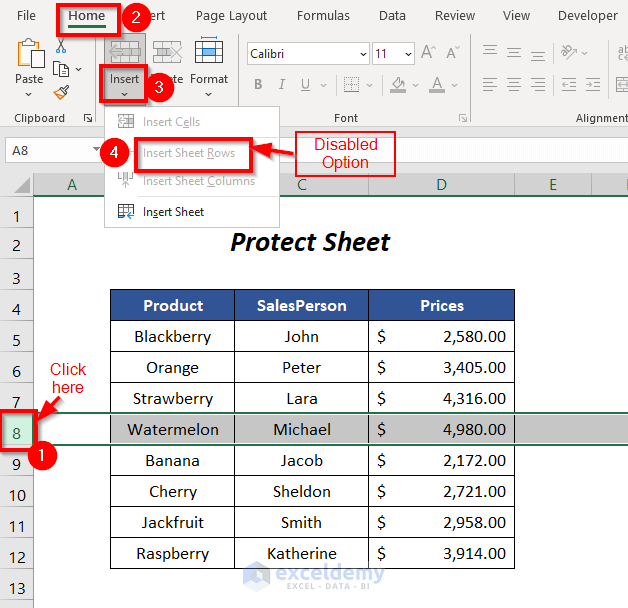Switch to the Page Layout tab
628x608 pixels.
[231, 16]
